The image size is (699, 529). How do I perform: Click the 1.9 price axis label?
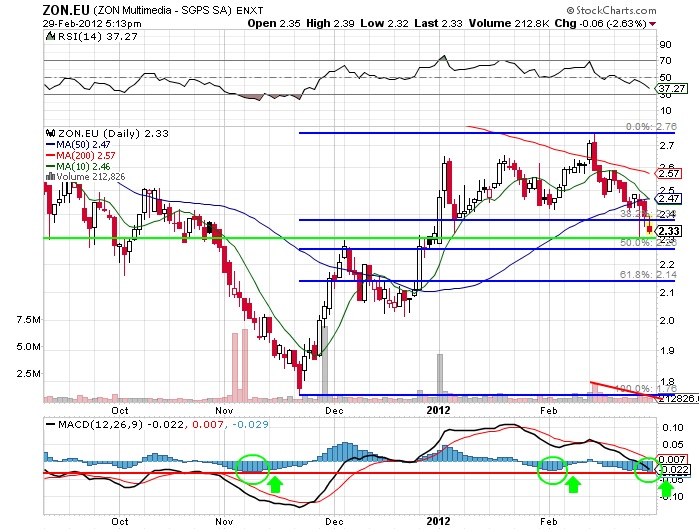tap(667, 350)
